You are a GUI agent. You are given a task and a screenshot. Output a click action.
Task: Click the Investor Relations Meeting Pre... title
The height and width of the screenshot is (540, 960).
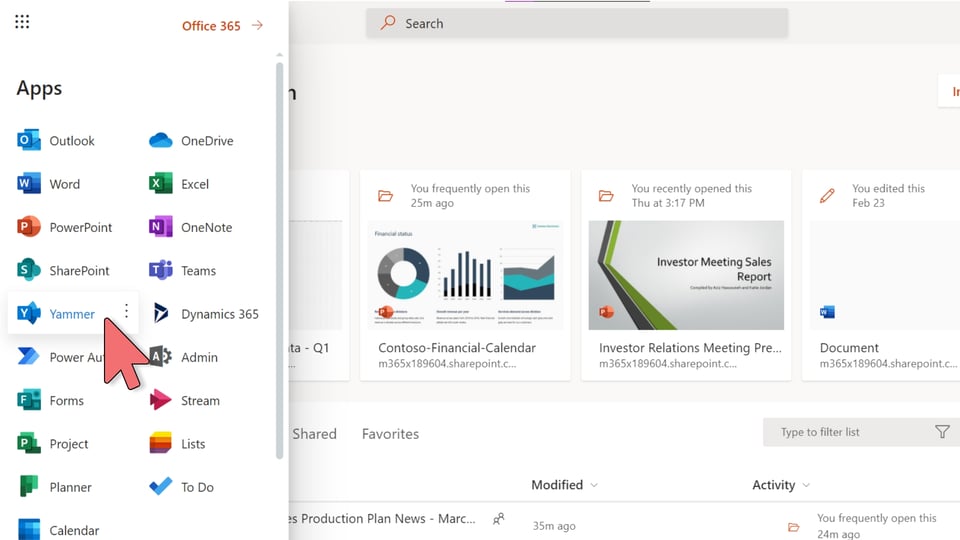tap(690, 348)
